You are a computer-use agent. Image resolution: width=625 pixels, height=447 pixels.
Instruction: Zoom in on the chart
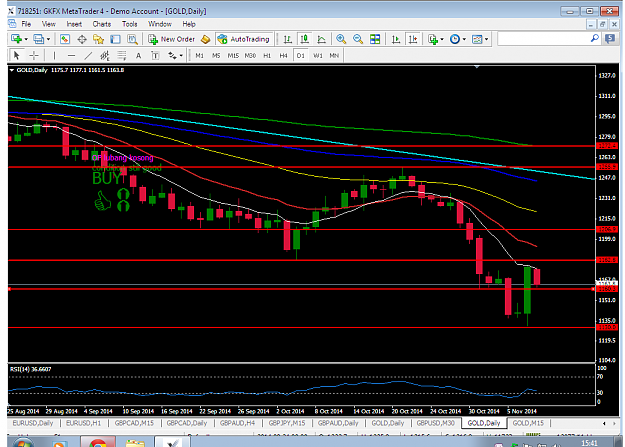coord(341,39)
